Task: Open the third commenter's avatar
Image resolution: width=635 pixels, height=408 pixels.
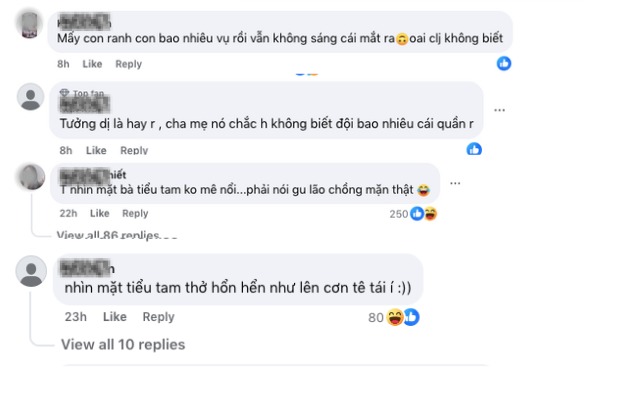Action: [31, 176]
